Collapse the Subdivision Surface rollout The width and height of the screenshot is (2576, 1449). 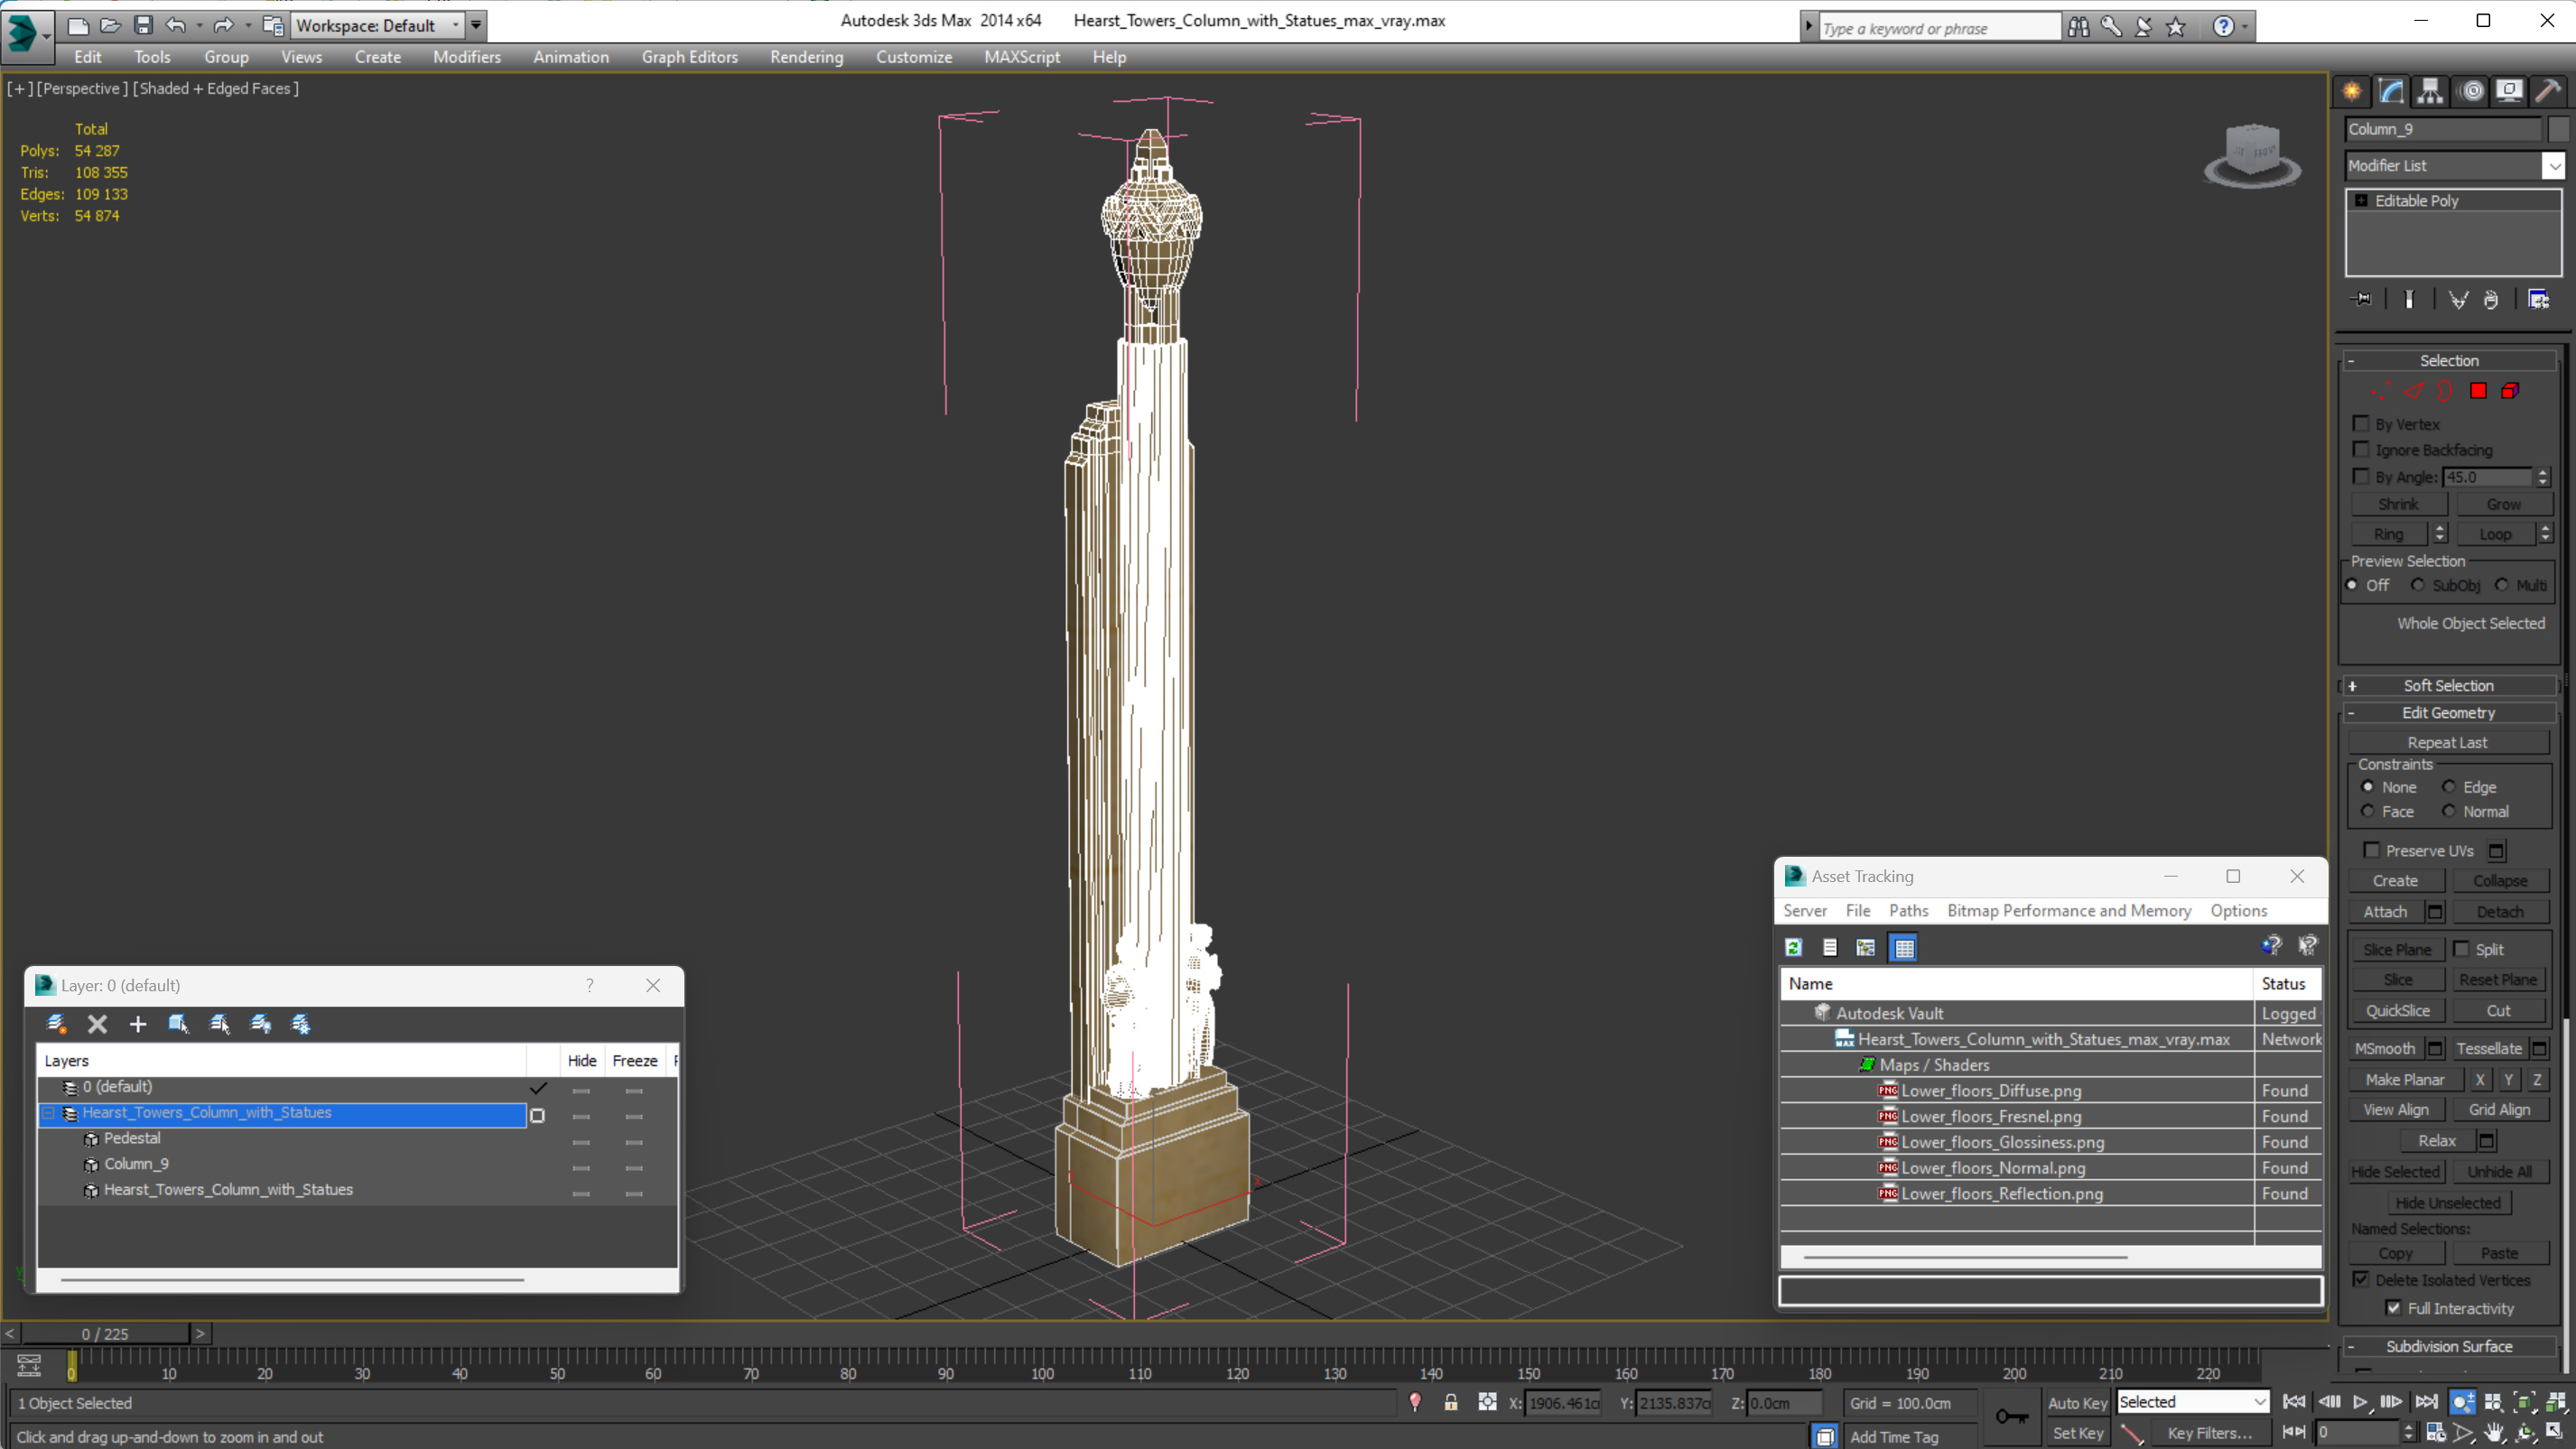point(2449,1346)
